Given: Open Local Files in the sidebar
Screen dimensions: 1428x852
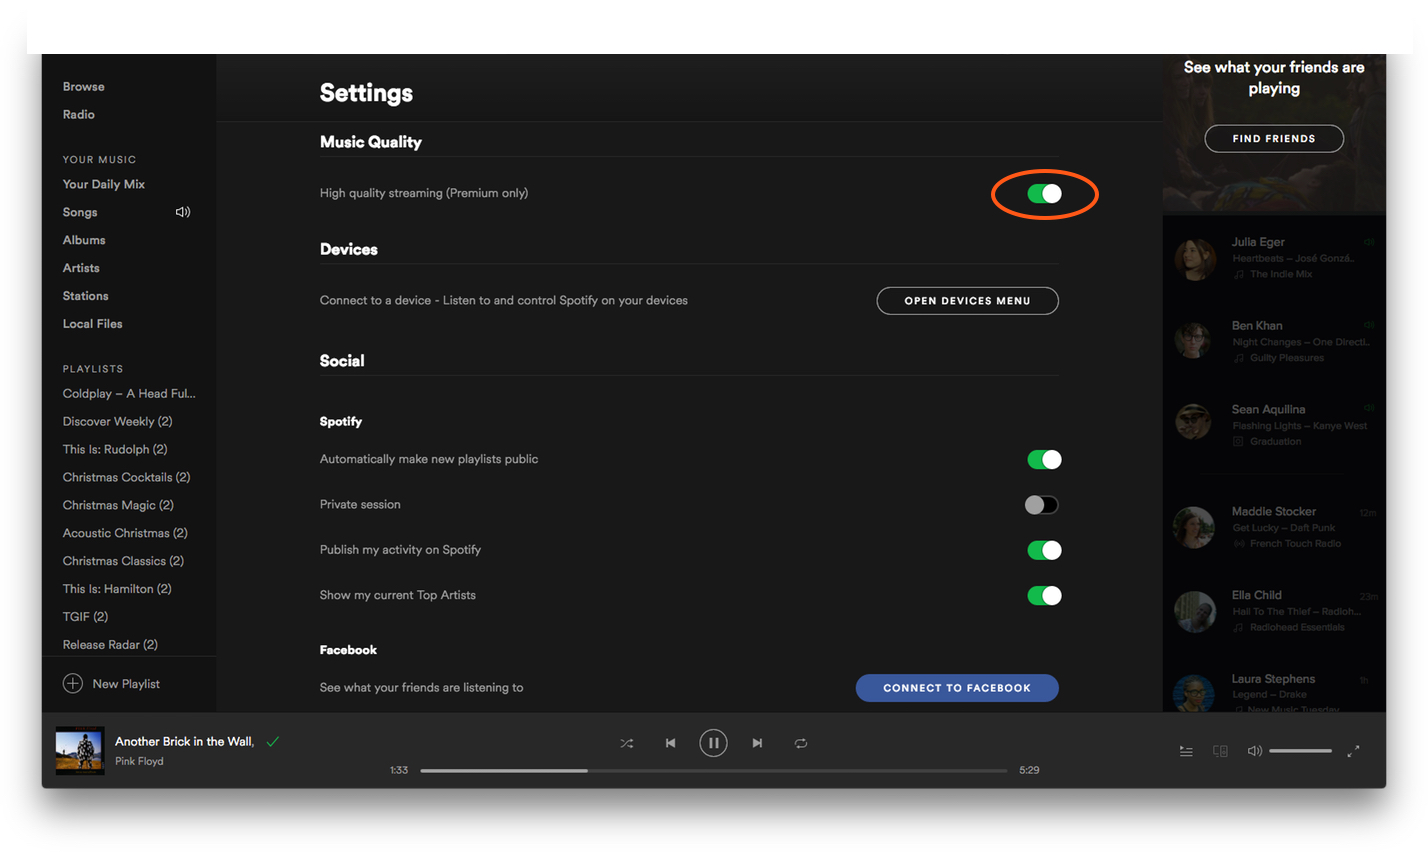Looking at the screenshot, I should [x=93, y=324].
